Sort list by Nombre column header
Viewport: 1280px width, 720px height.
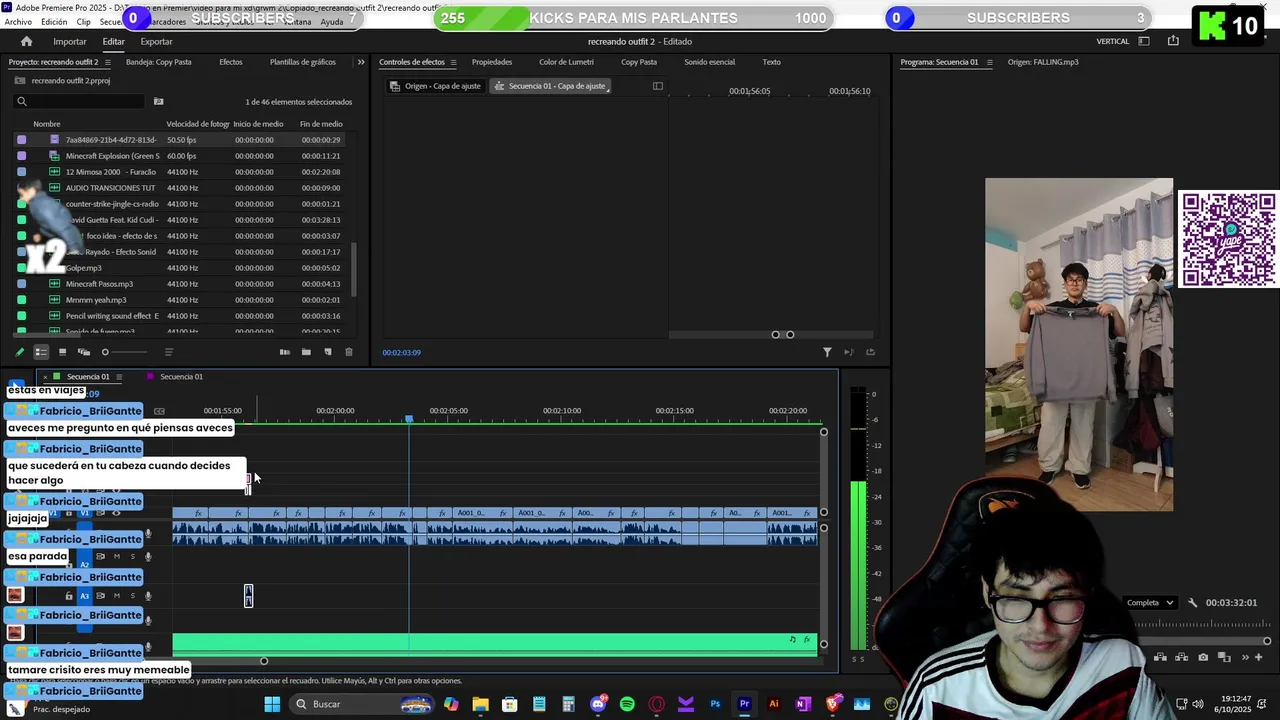[47, 124]
